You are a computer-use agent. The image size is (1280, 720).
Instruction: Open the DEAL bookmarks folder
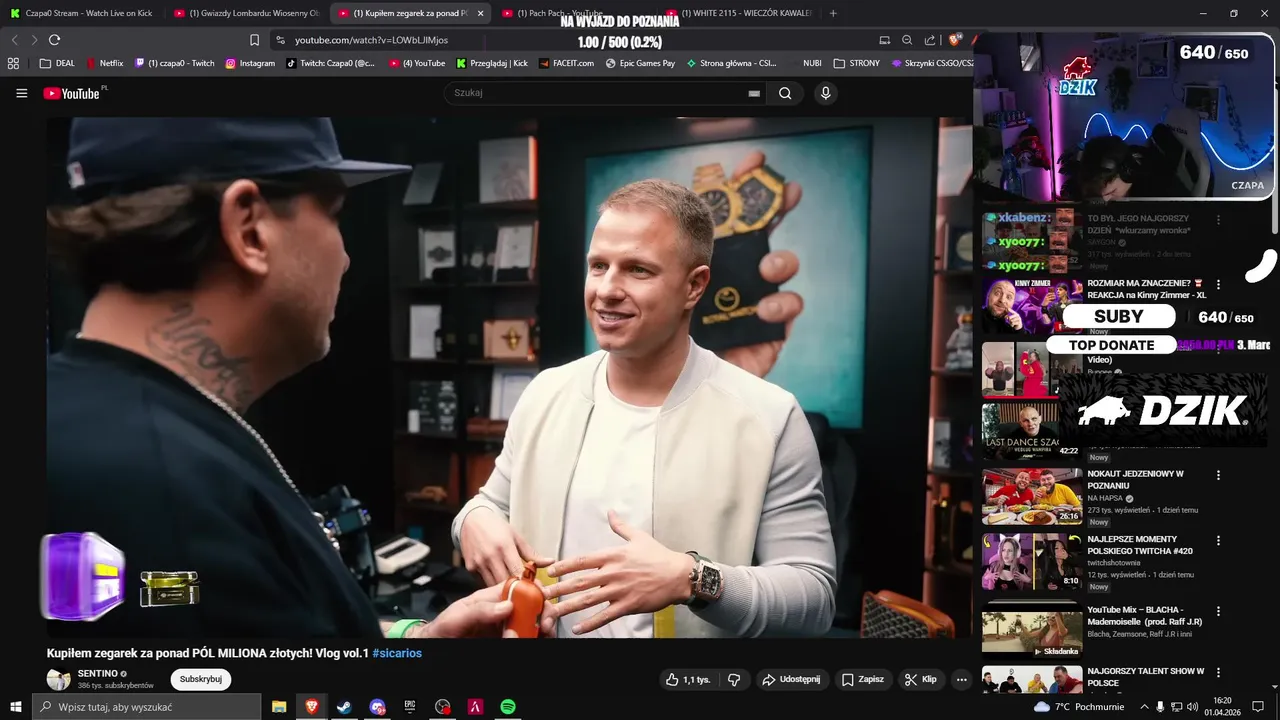tap(57, 63)
